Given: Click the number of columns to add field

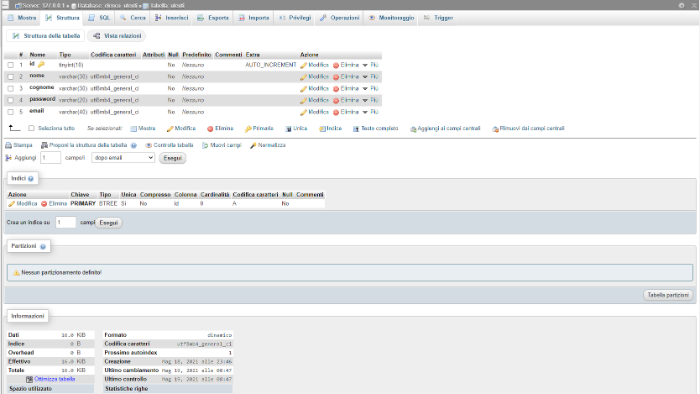Looking at the screenshot, I should pos(50,158).
